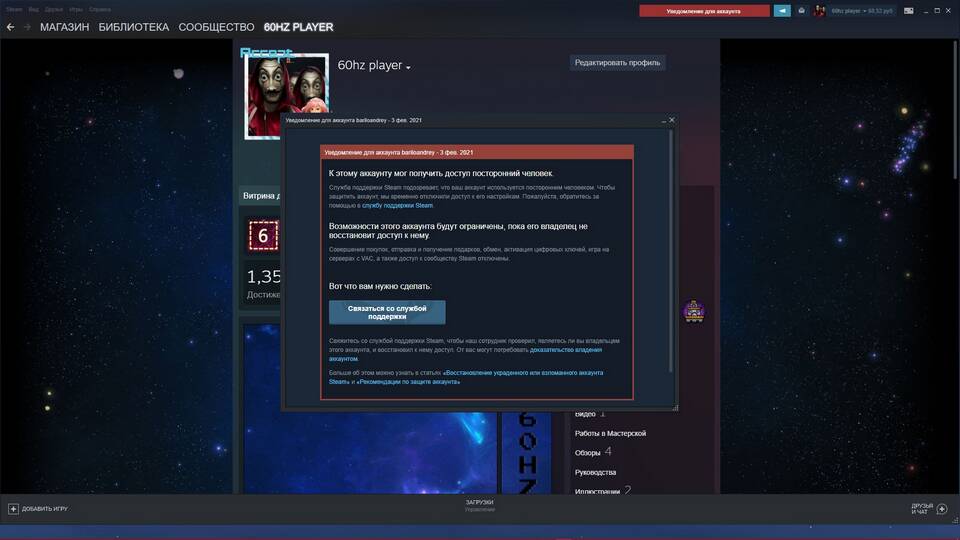
Task: Click the small avatar in top bar
Action: [x=819, y=10]
